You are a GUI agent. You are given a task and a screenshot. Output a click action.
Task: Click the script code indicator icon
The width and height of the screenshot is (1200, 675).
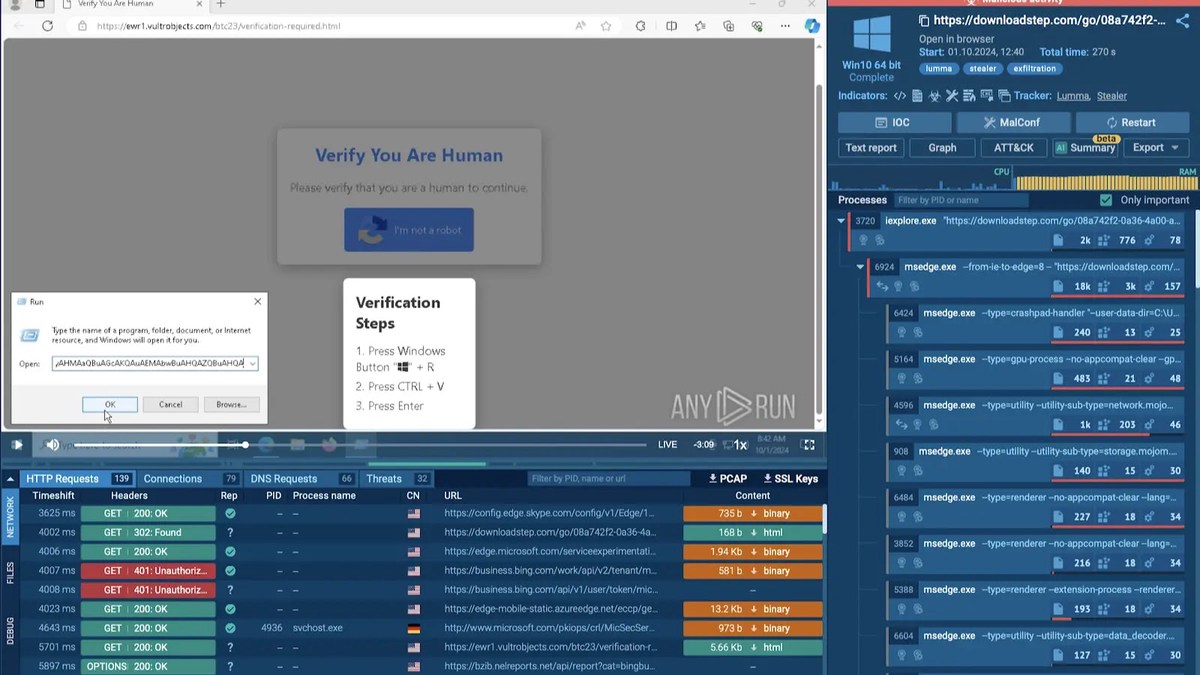click(x=900, y=96)
